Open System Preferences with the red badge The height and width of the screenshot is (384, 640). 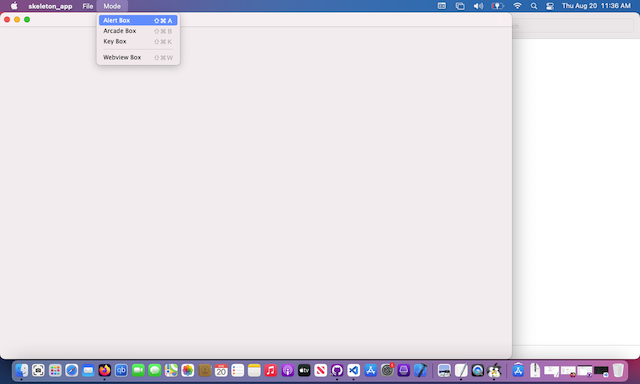click(387, 370)
